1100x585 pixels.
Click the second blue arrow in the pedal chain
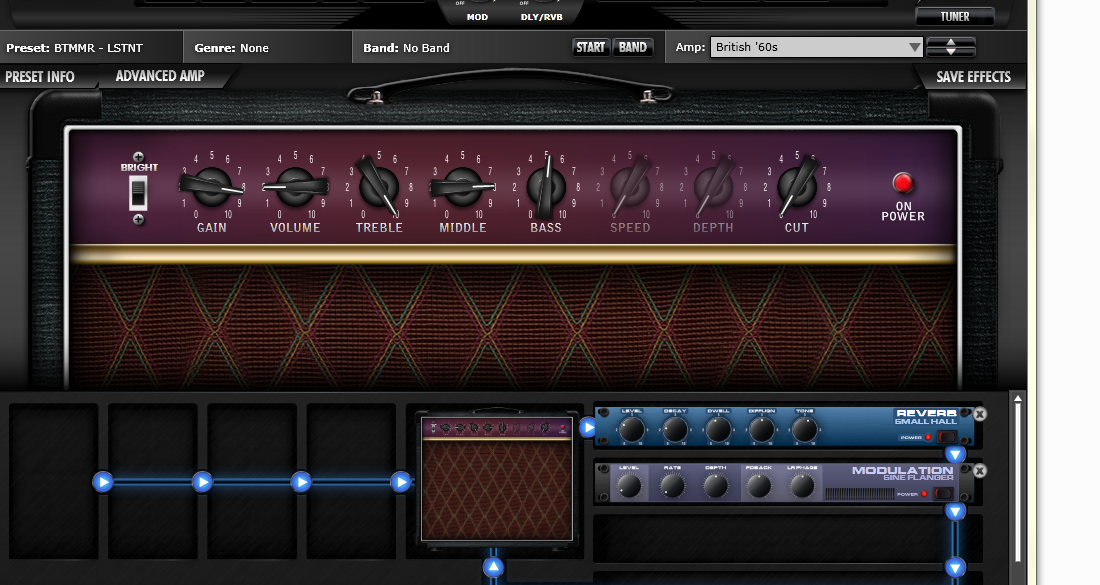(202, 482)
